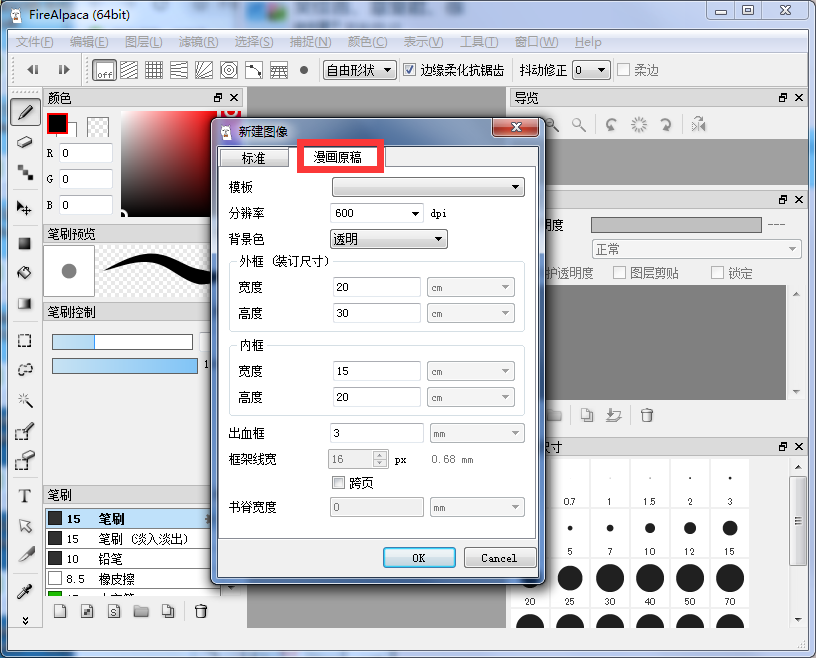Select the Magic Wand tool
The width and height of the screenshot is (816, 658).
tap(25, 400)
